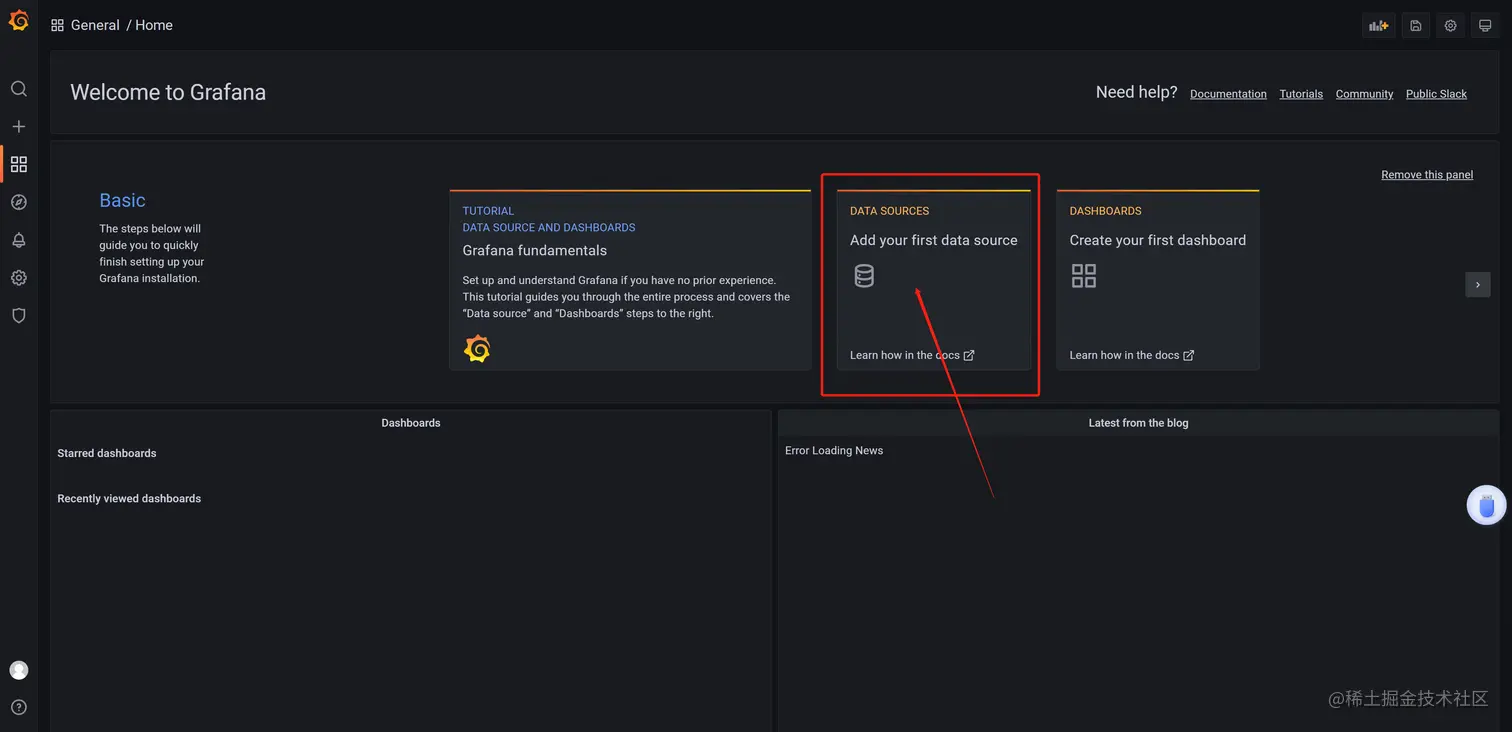The image size is (1512, 732).
Task: Open the Public Slack link
Action: click(x=1436, y=94)
